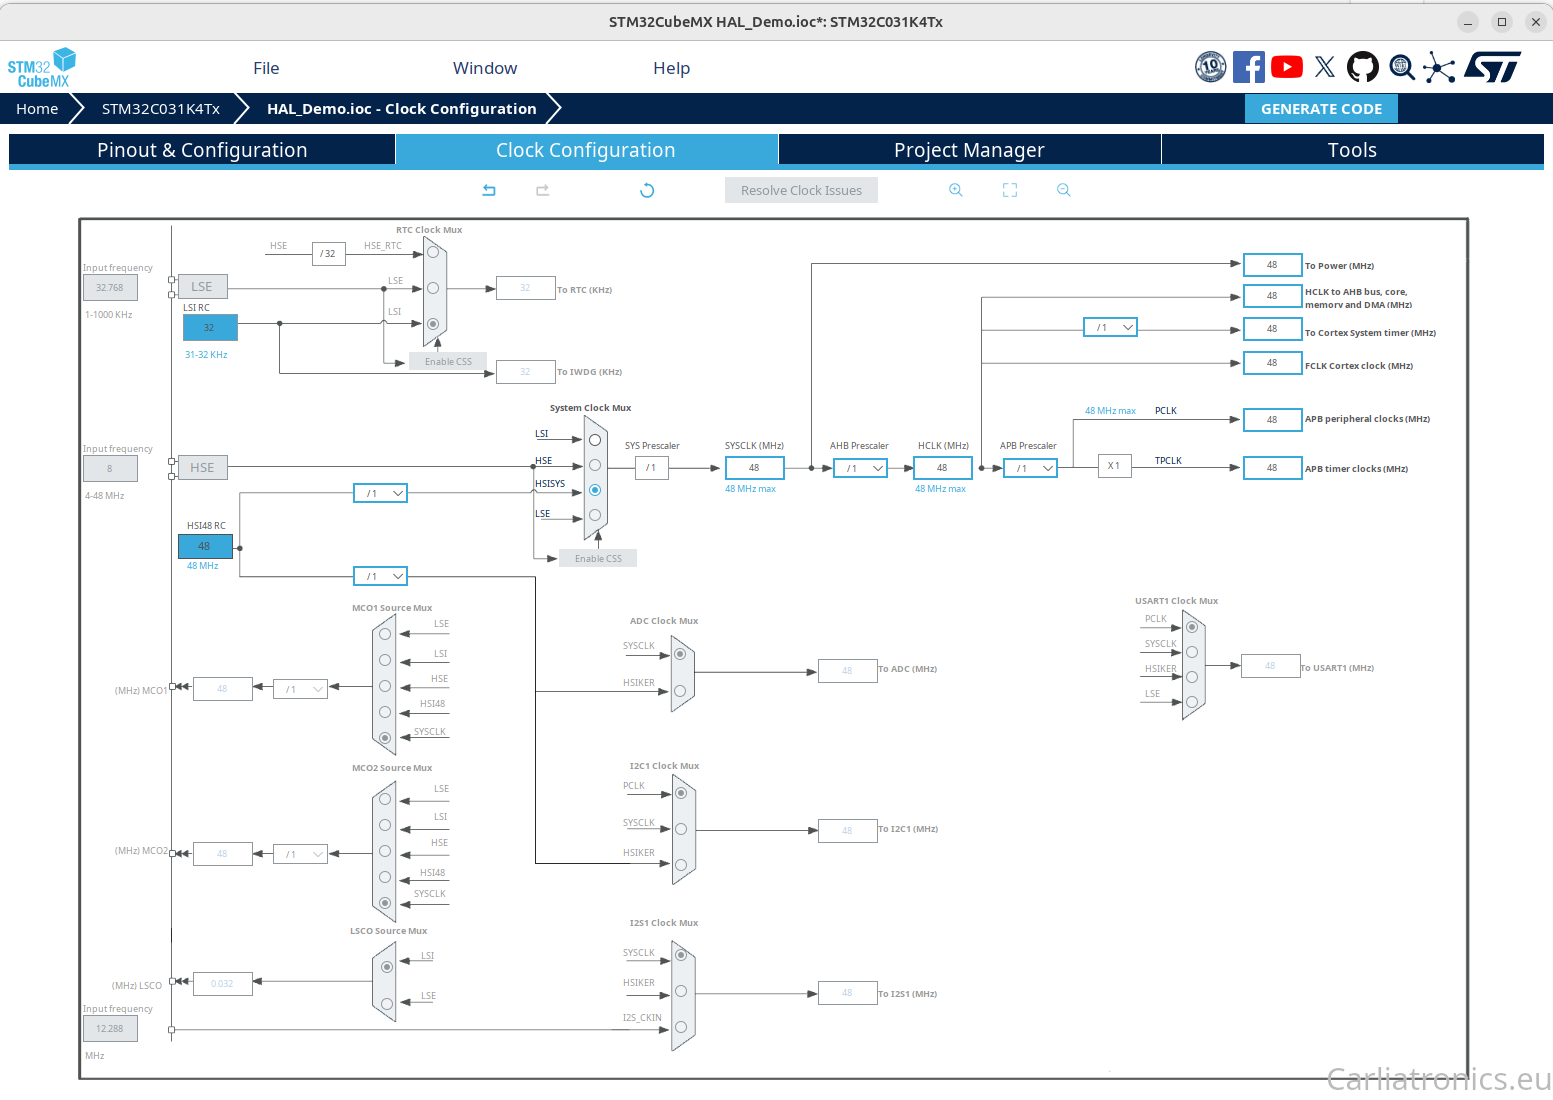This screenshot has width=1553, height=1100.
Task: Click the STM32C031K4Tx breadcrumb
Action: (161, 109)
